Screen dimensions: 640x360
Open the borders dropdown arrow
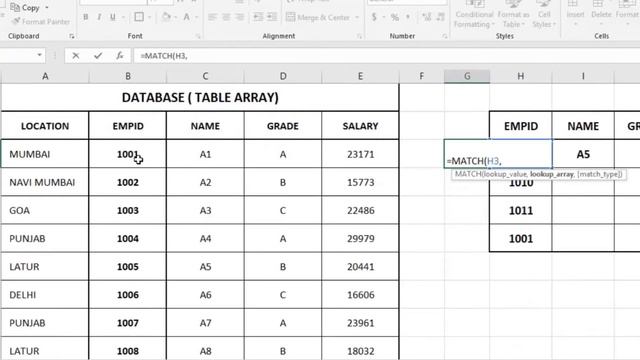pos(150,18)
